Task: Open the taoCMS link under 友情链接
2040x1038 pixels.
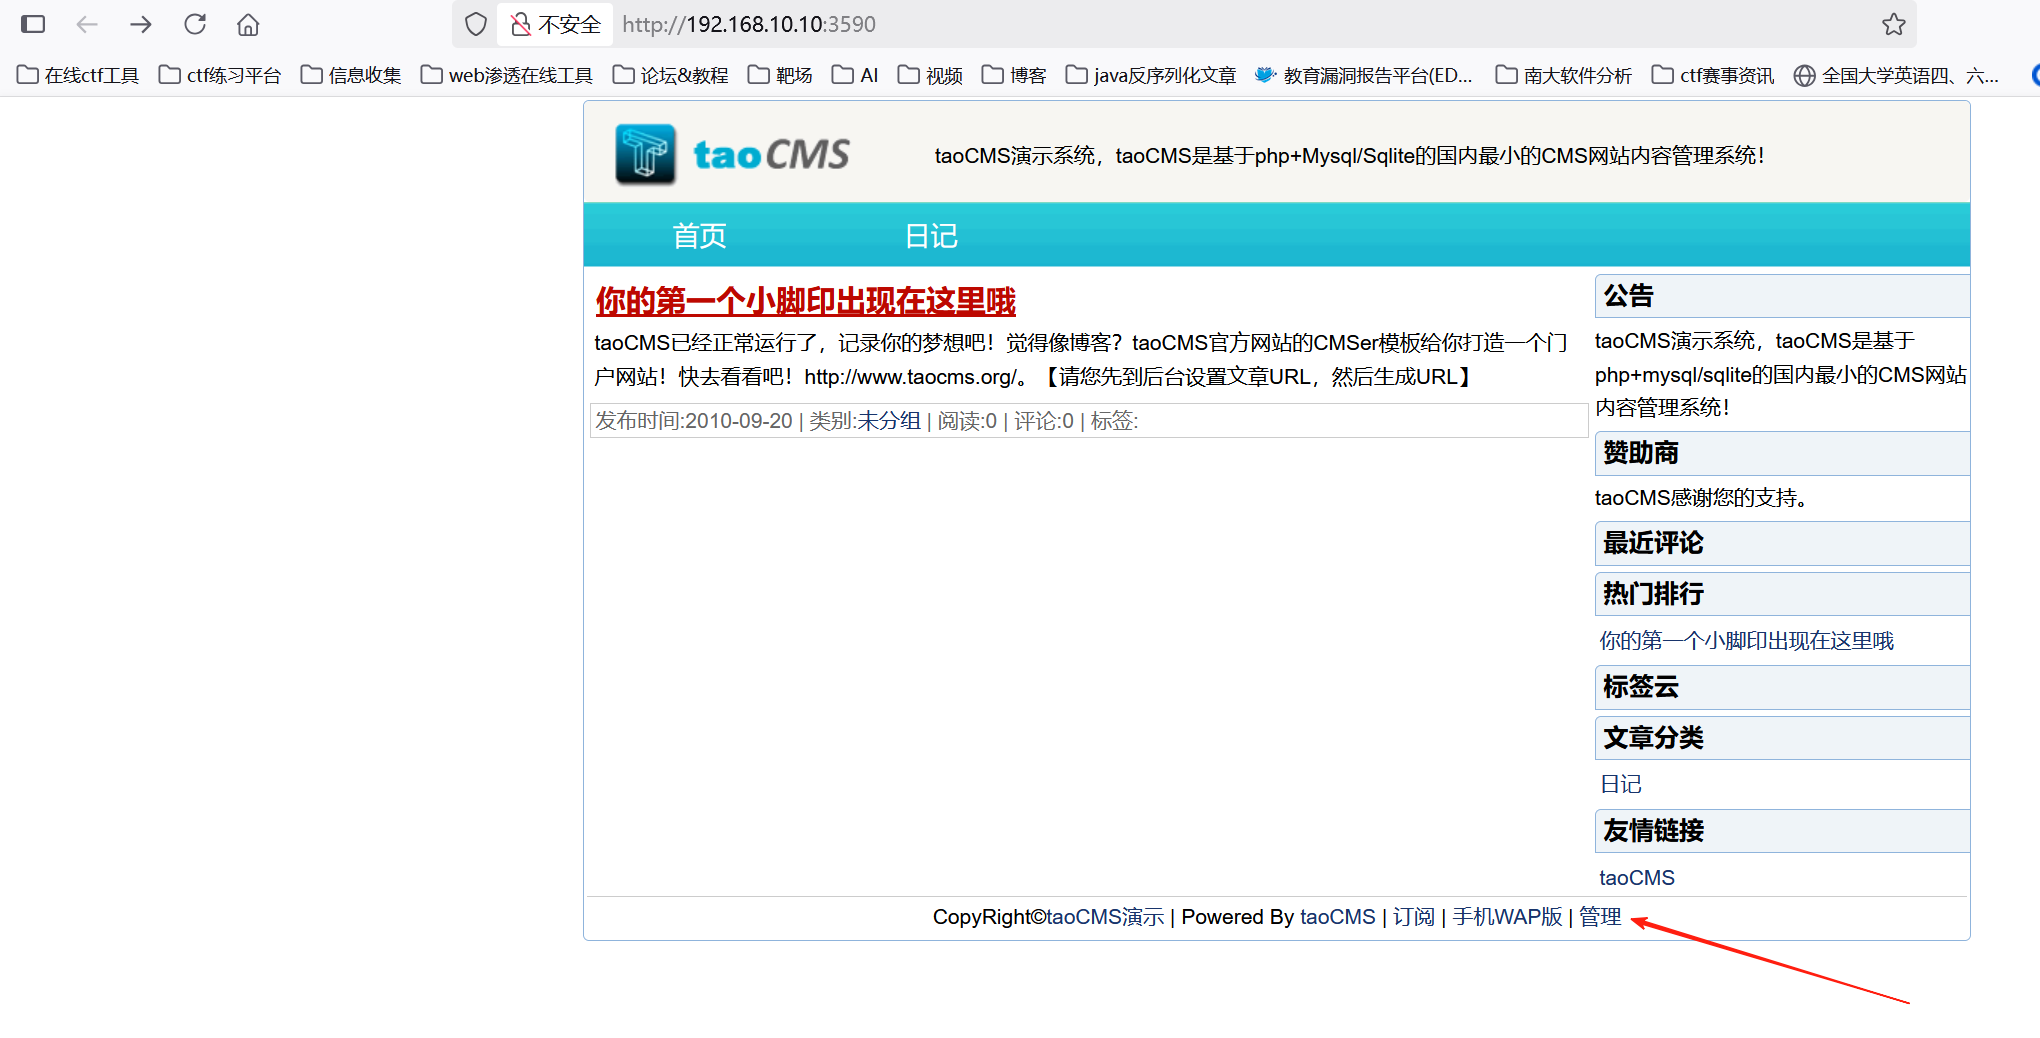Action: 1636,878
